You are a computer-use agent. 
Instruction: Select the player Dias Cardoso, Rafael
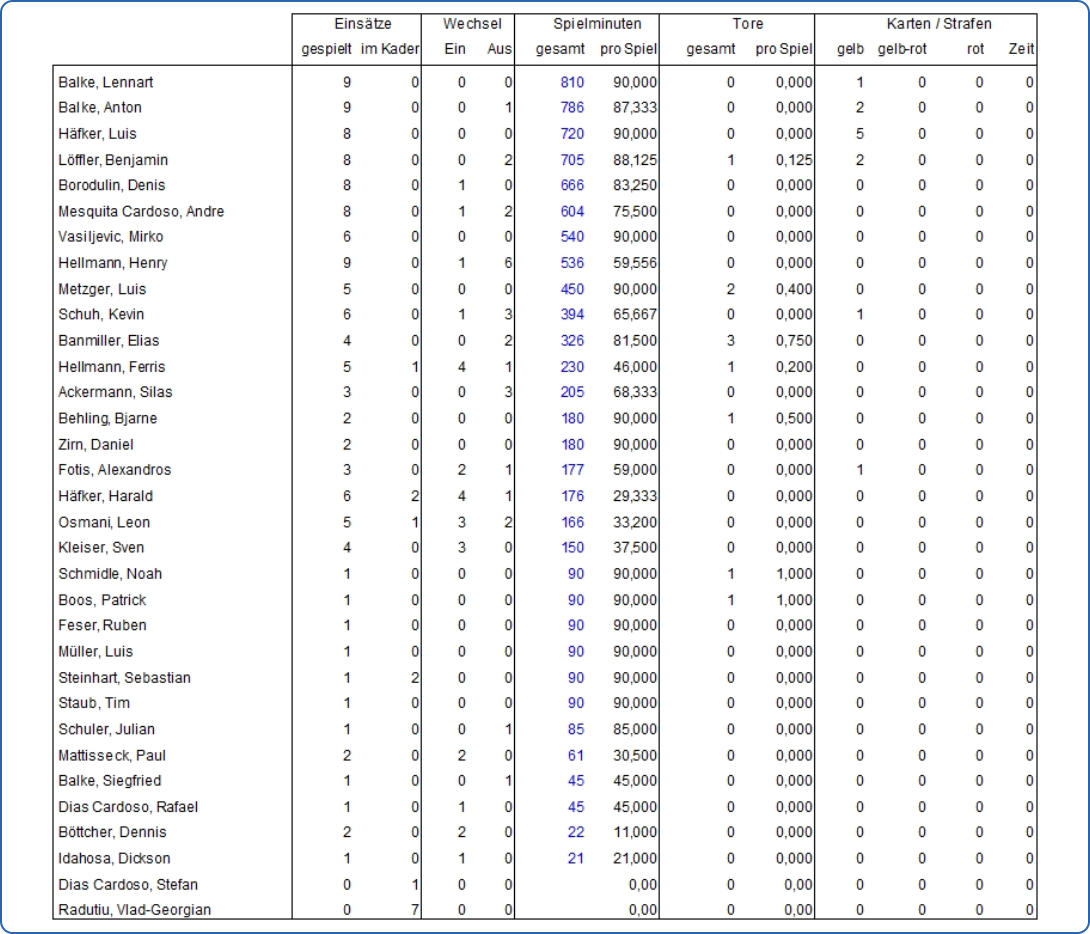tap(128, 808)
